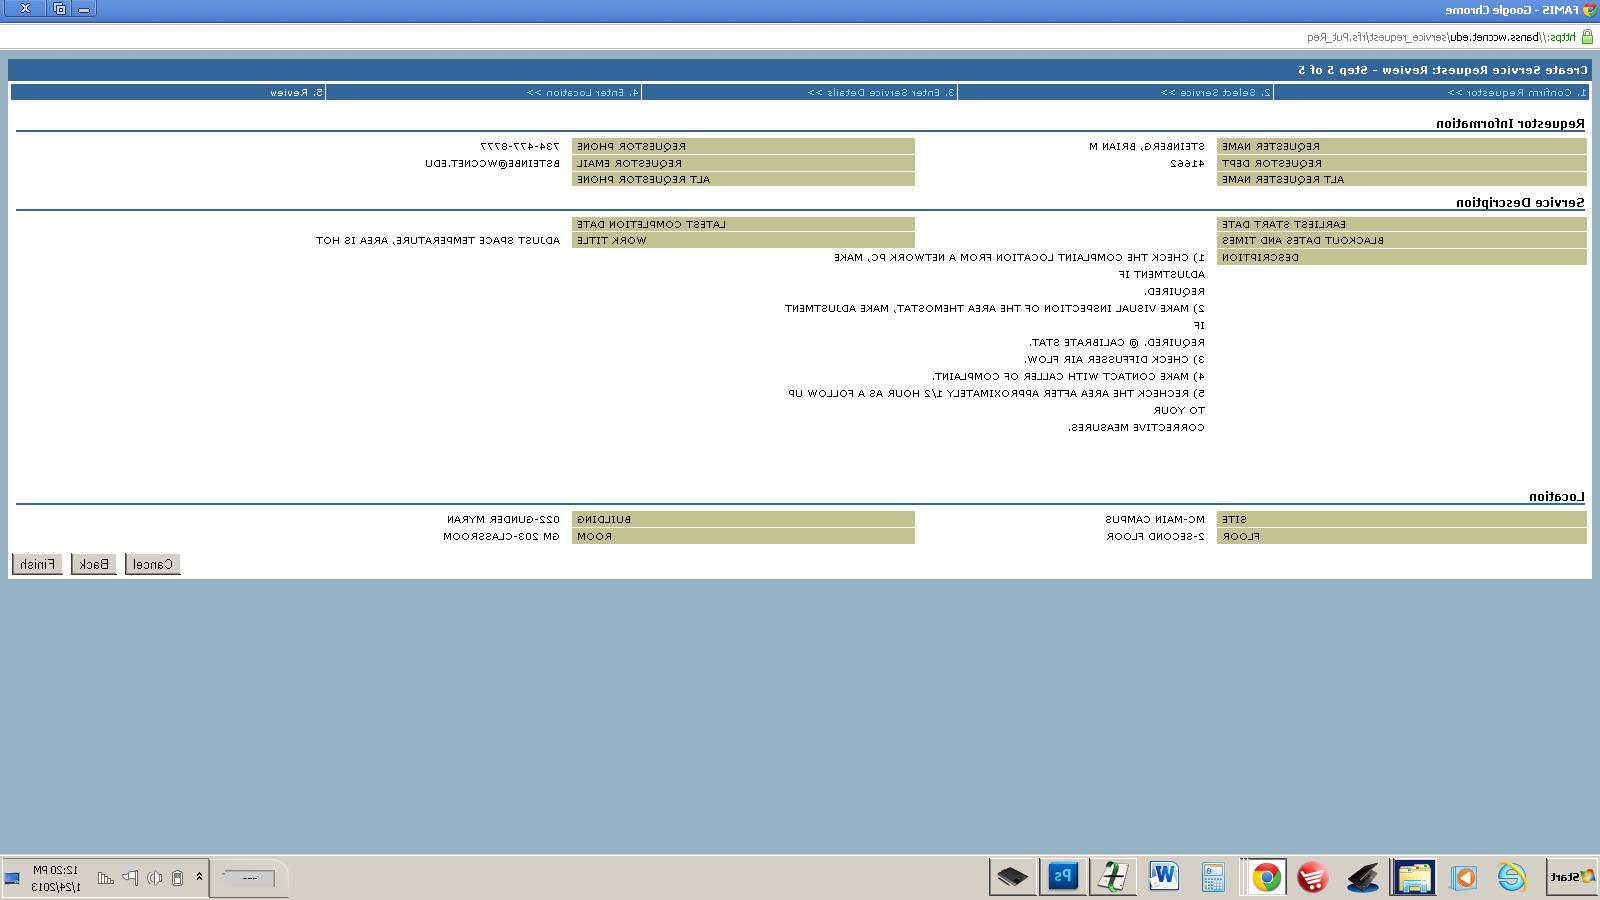Switch to Google Chrome in the taskbar

1266,878
